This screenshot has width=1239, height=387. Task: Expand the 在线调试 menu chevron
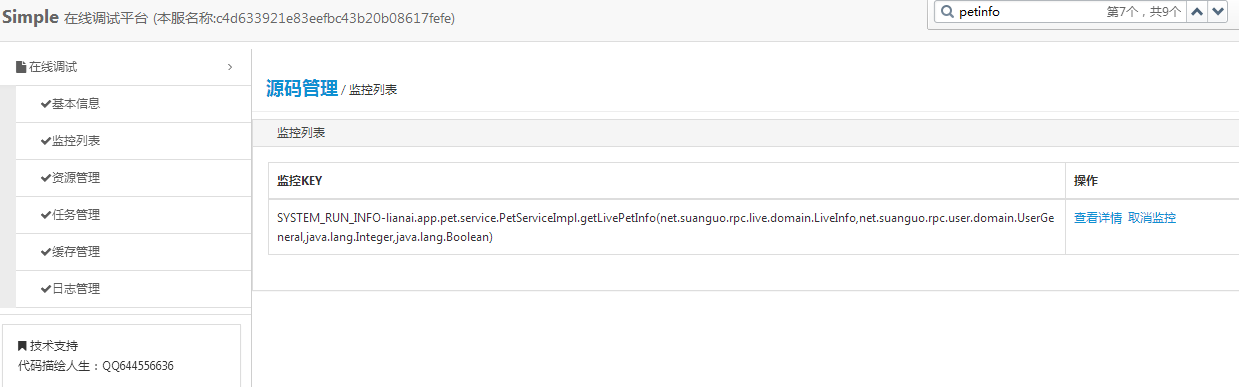[230, 67]
